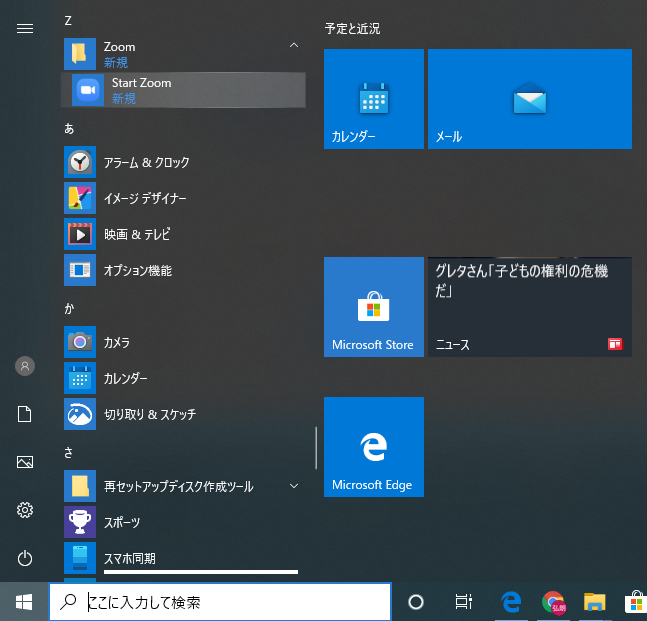
Task: Open Task View on taskbar
Action: (x=463, y=602)
